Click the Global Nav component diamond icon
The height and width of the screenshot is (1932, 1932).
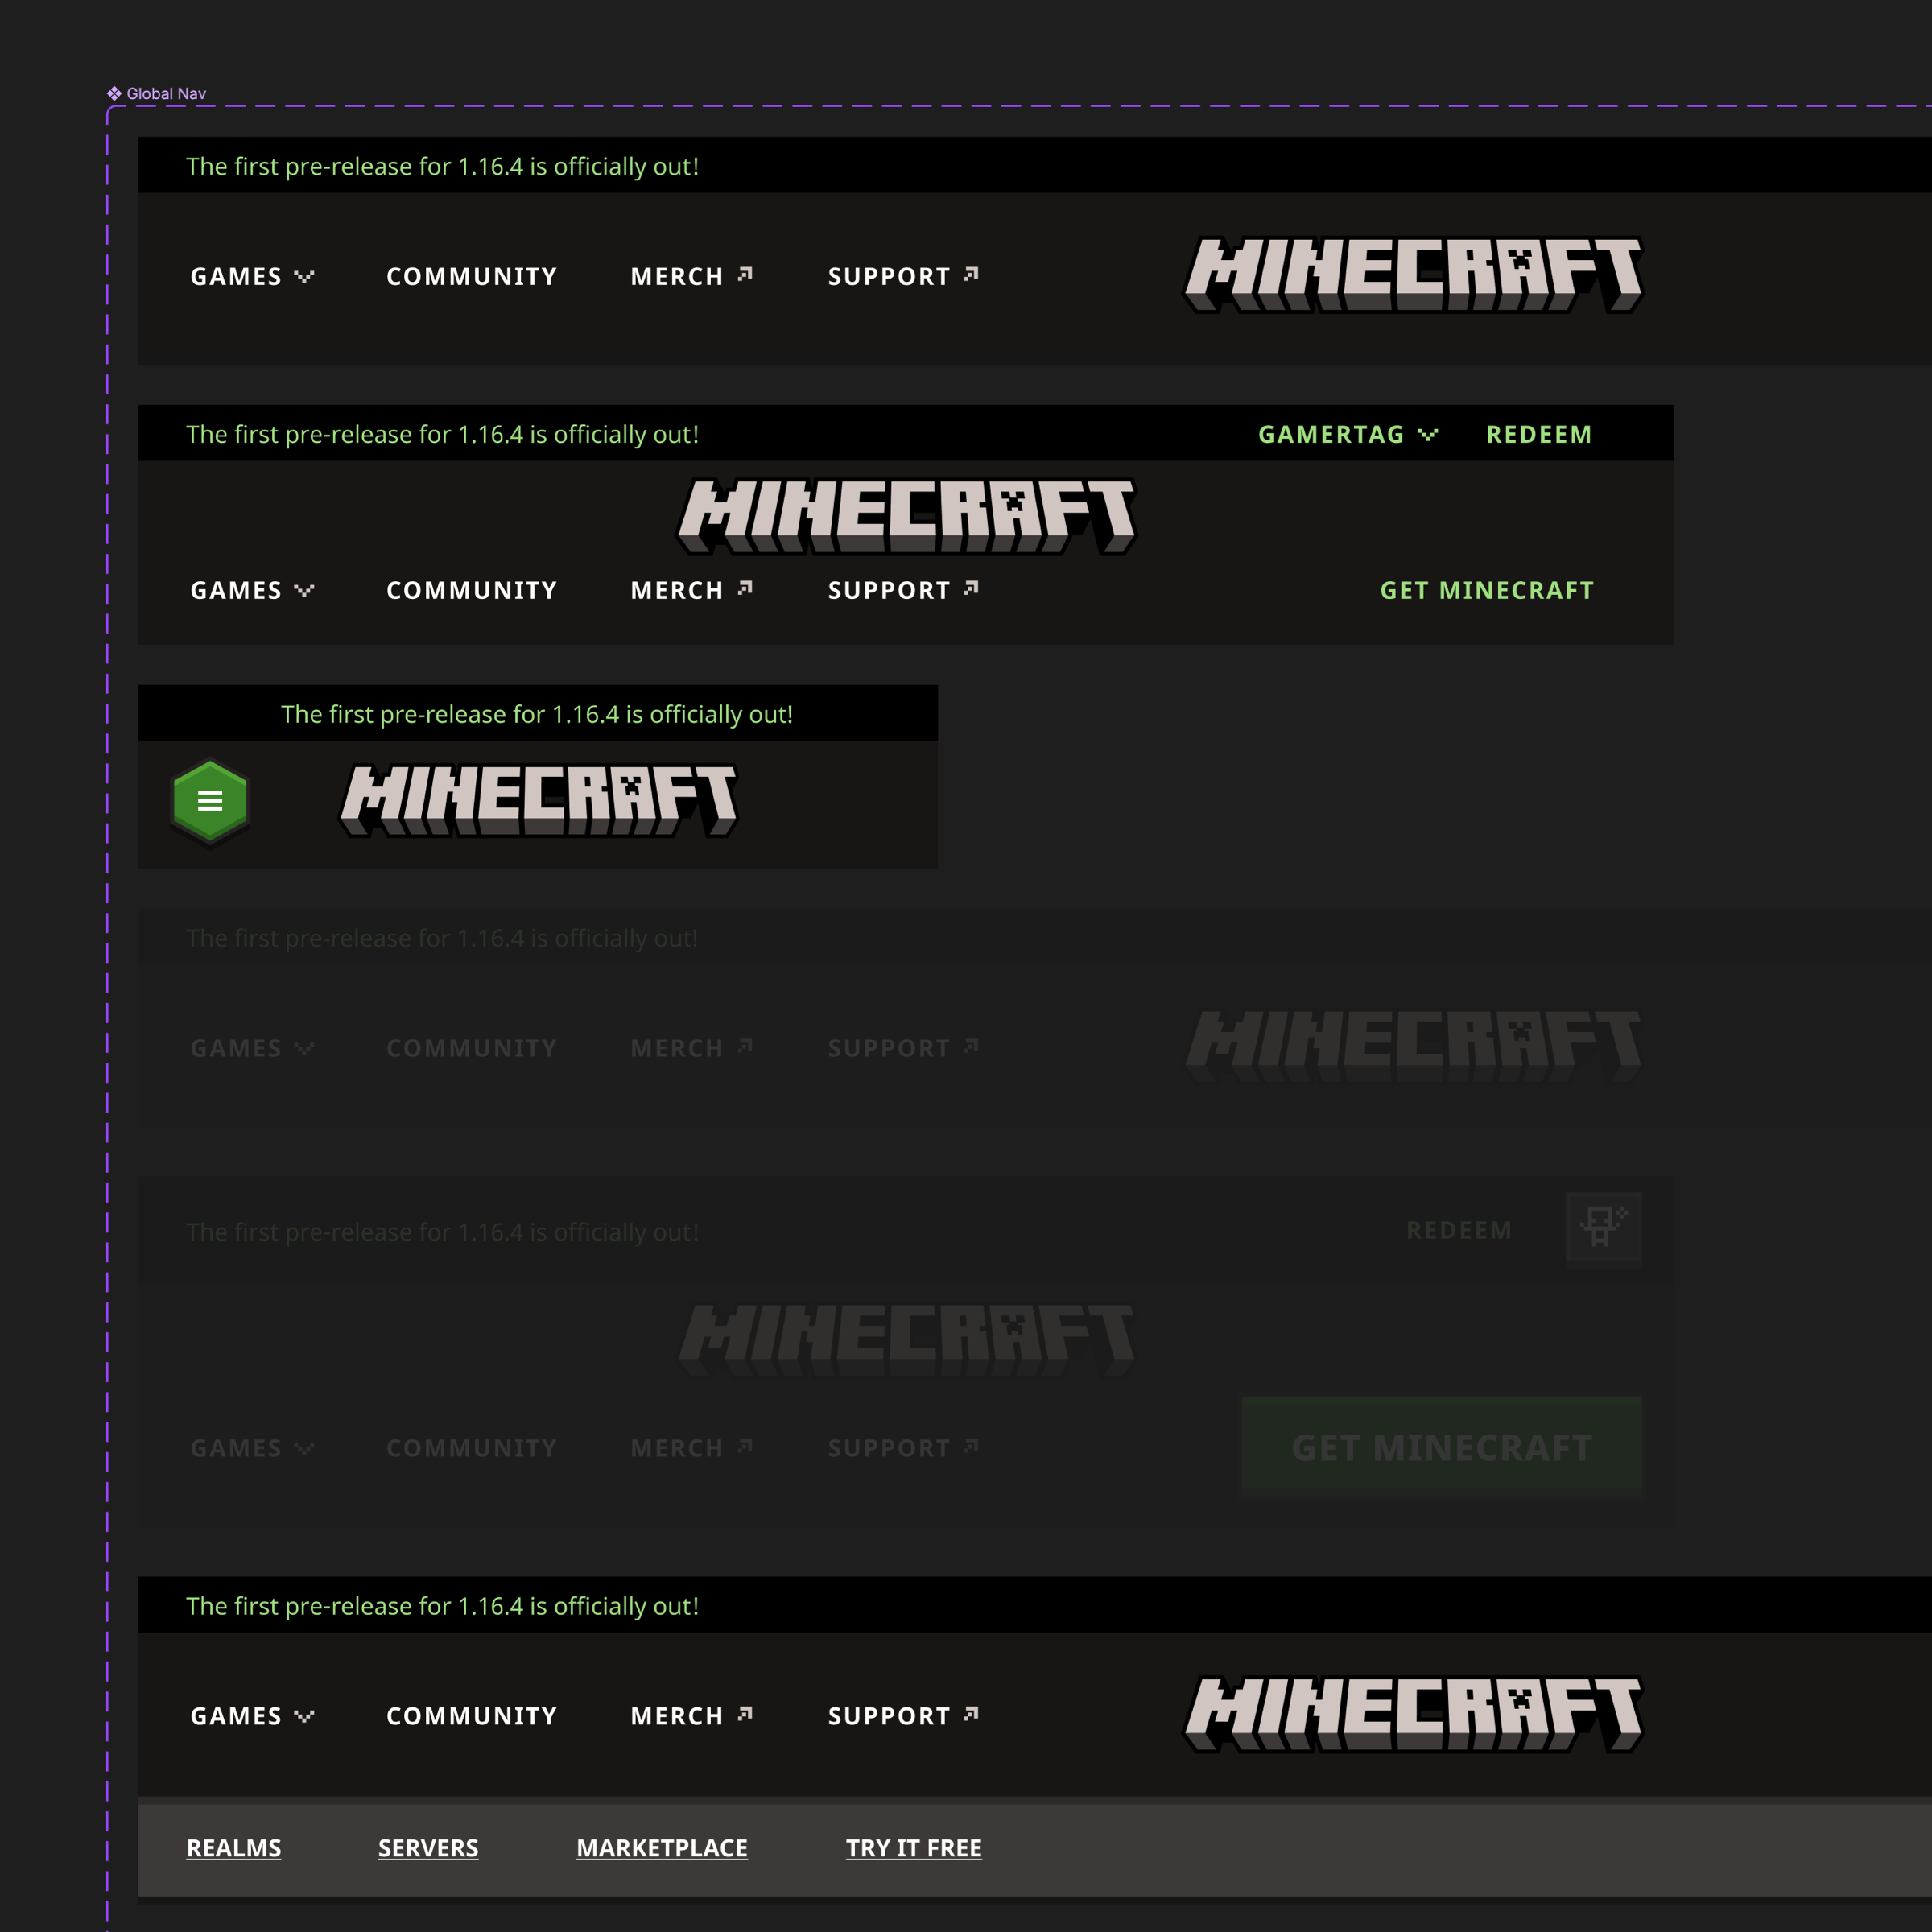tap(114, 93)
